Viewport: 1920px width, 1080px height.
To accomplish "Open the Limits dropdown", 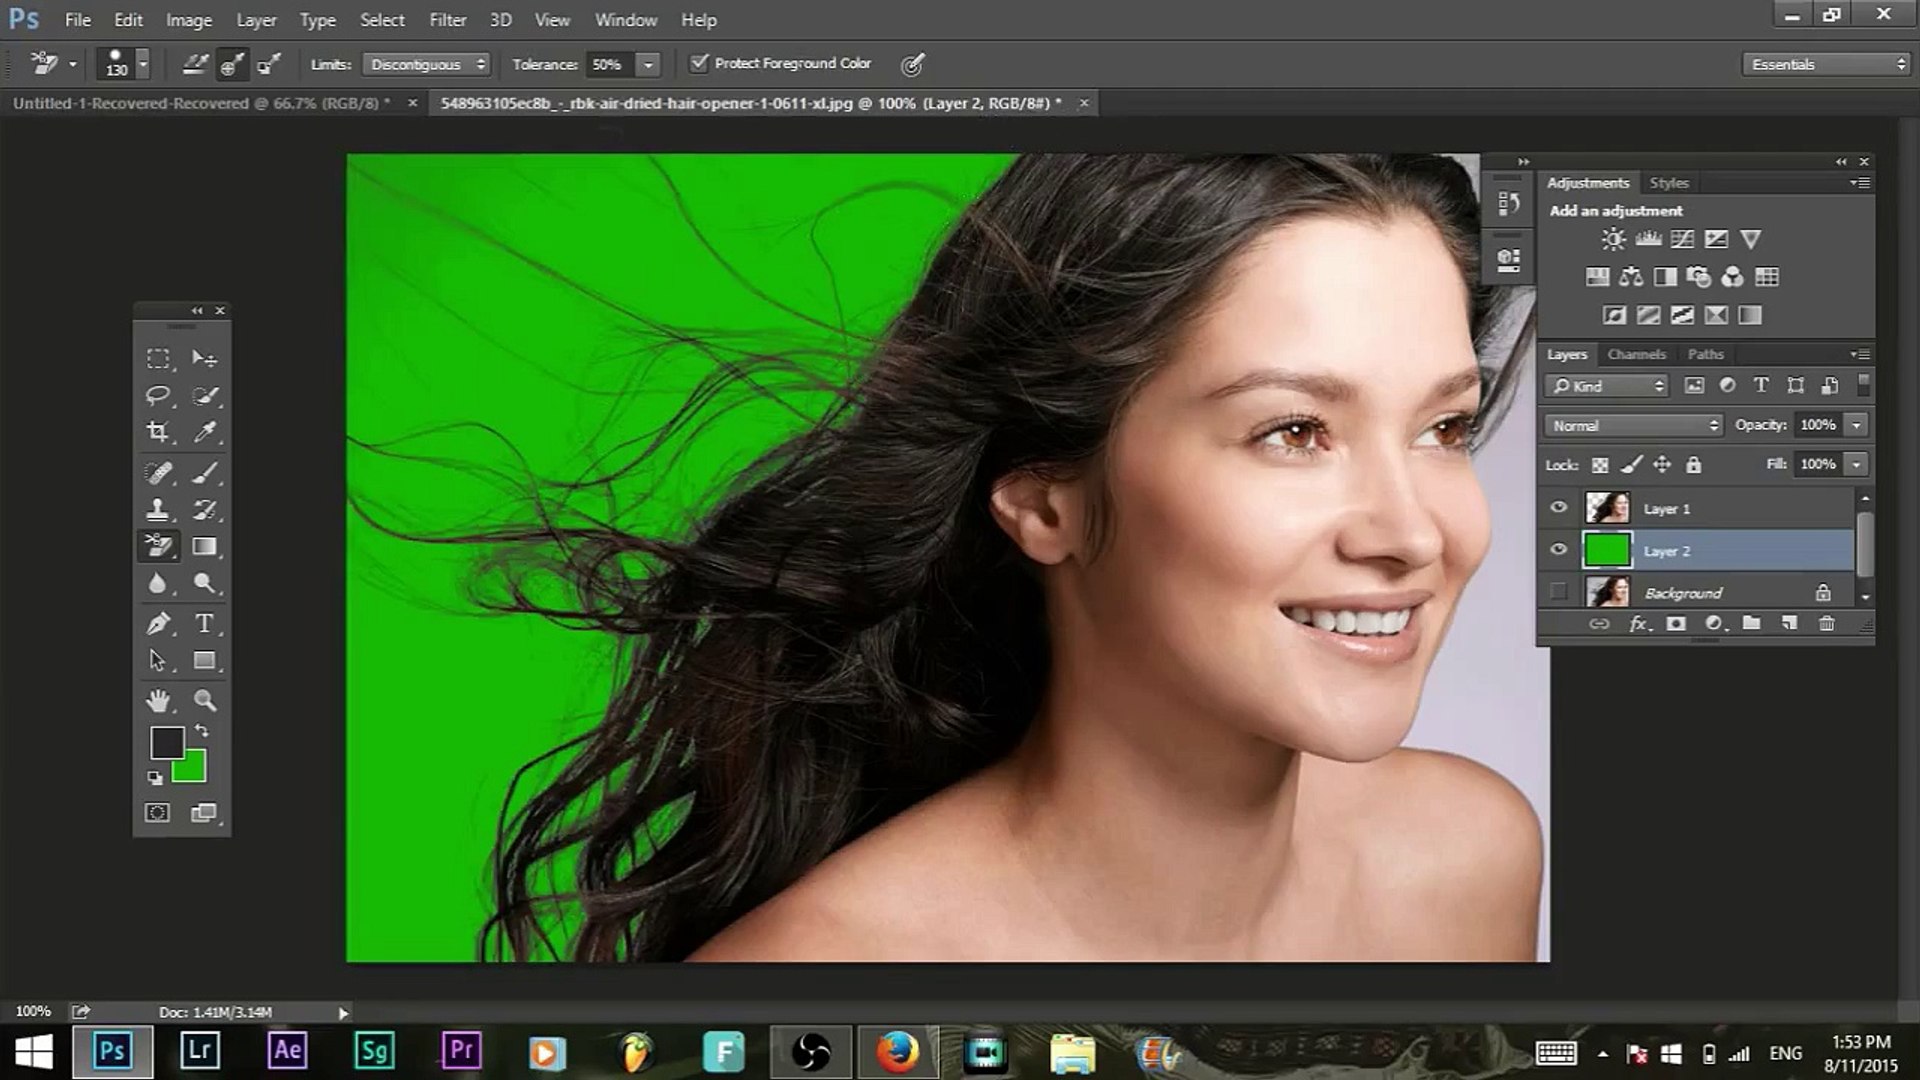I will (x=427, y=64).
